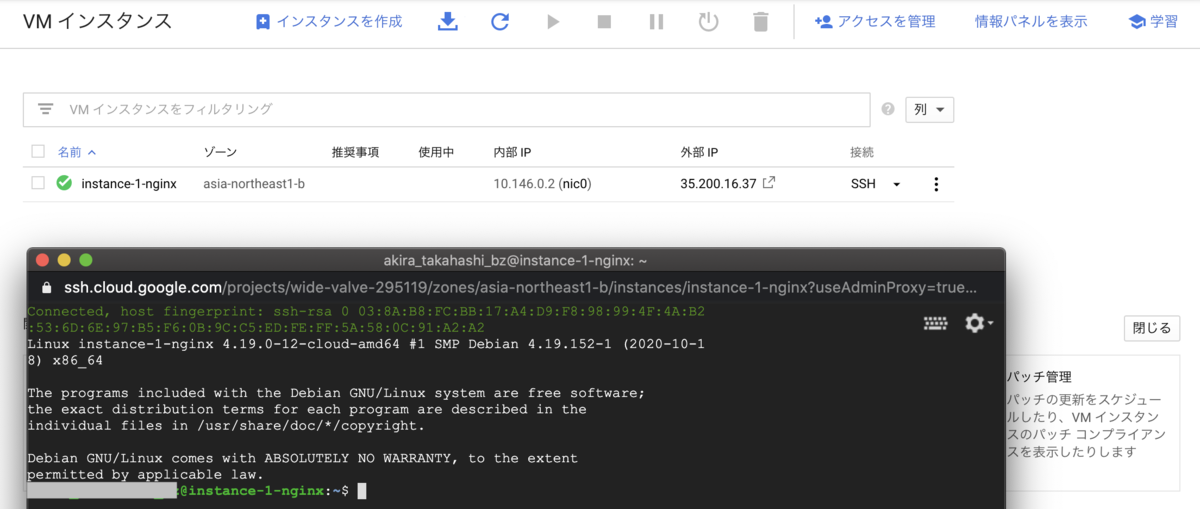Open the instance-1-nginx instance link

point(129,184)
